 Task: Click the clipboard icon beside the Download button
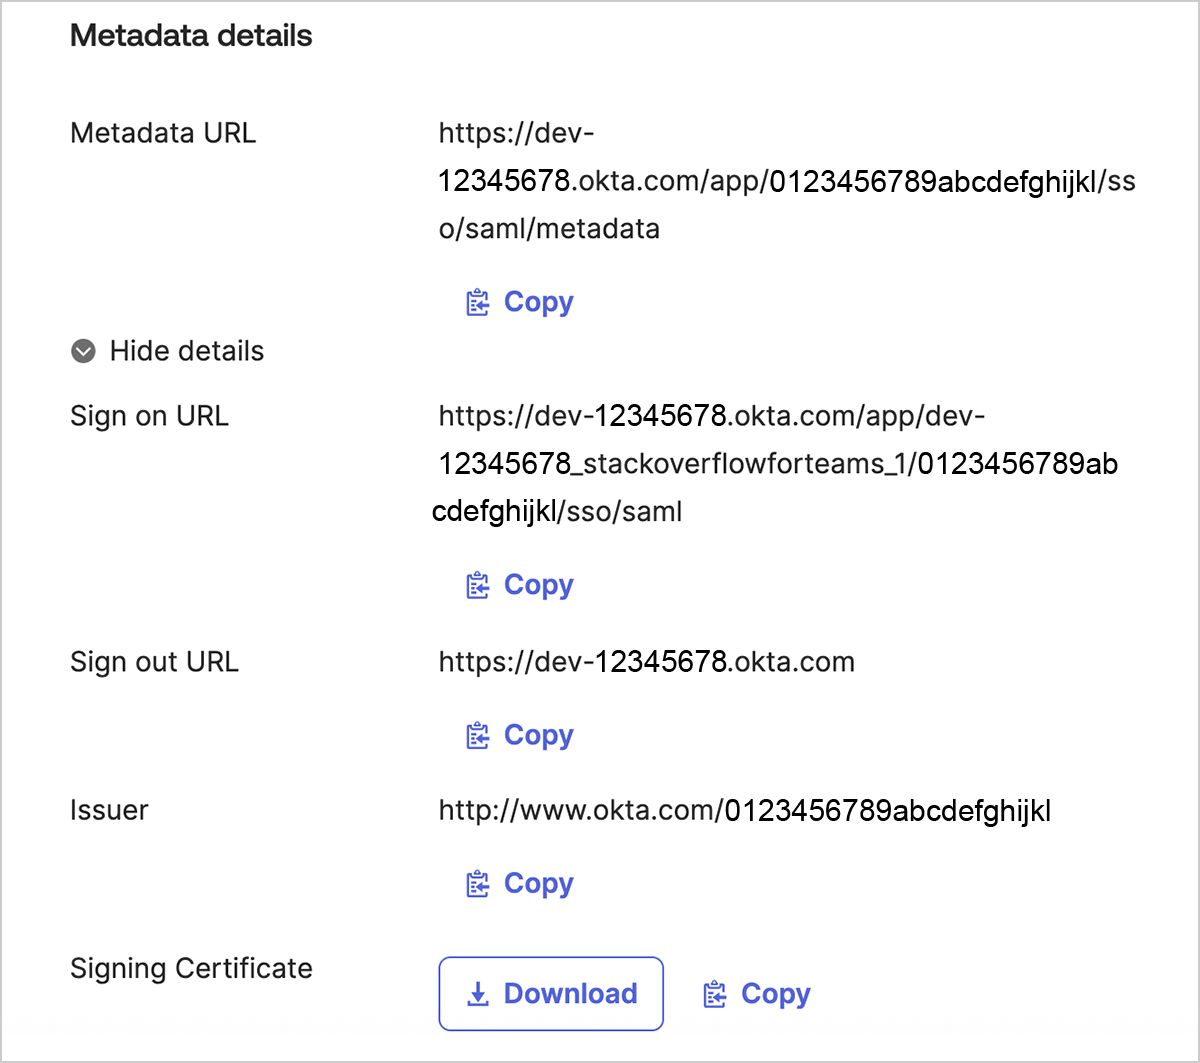715,994
